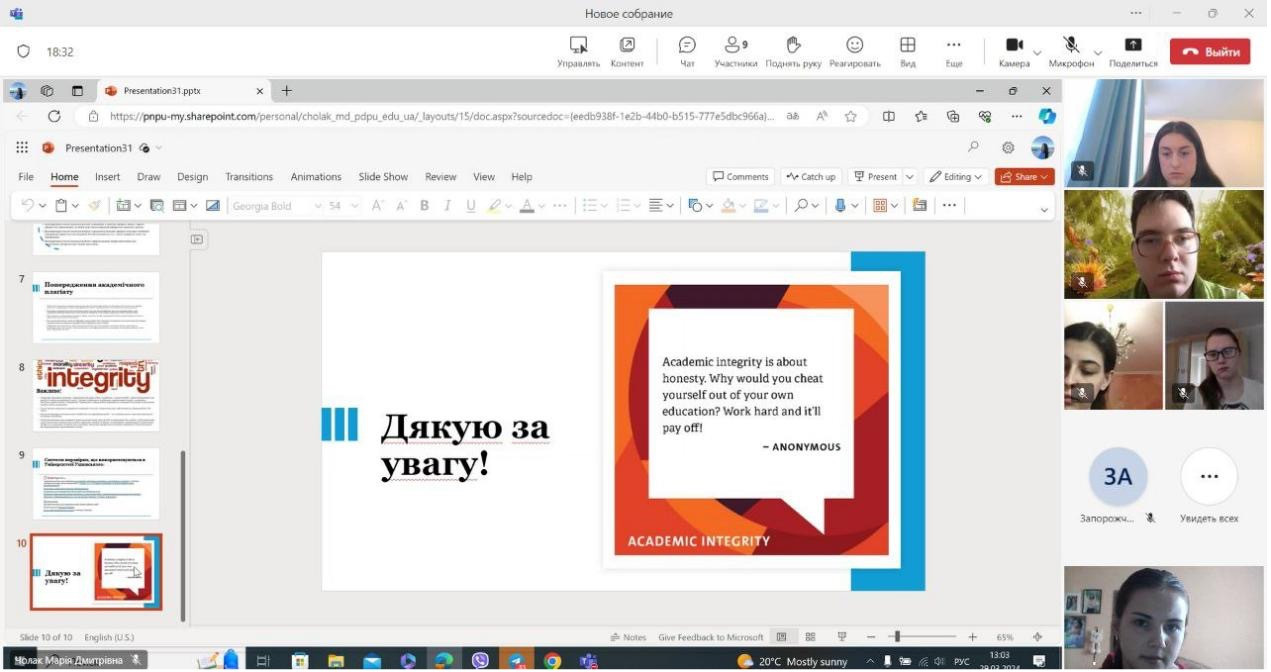
Task: Toggle the microphone (Микрофон) mute
Action: tap(1070, 46)
